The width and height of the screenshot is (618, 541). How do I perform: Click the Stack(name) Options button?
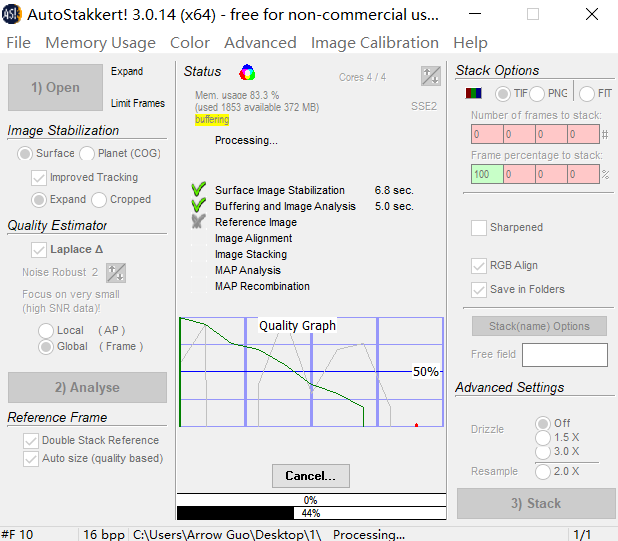(x=539, y=326)
